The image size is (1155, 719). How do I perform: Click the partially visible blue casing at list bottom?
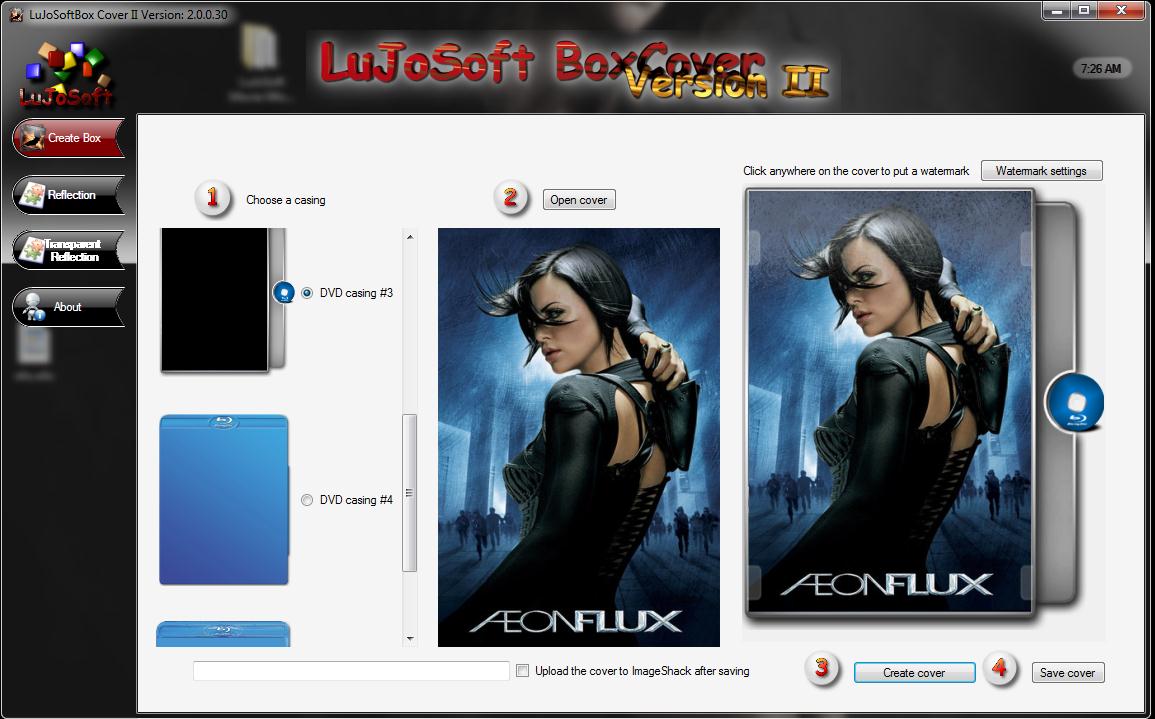(x=223, y=634)
